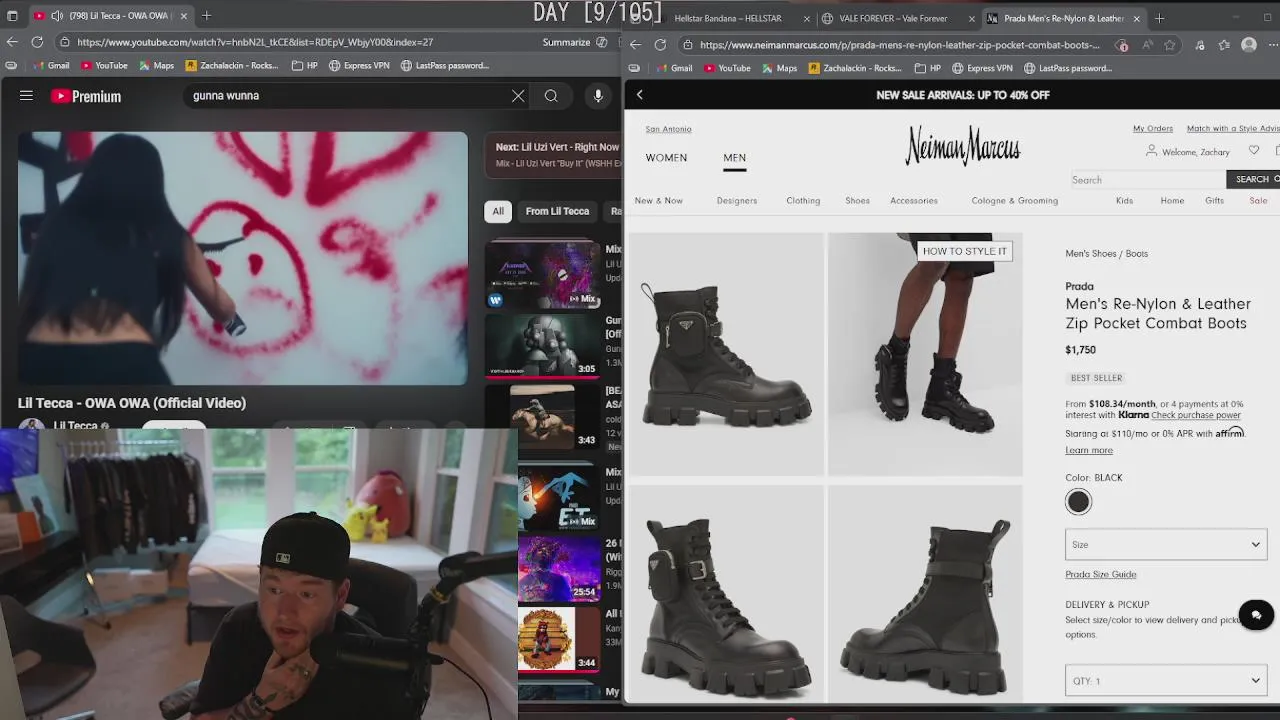Viewport: 1280px width, 720px height.
Task: Open Maps bookmark in YouTube window
Action: (x=156, y=66)
